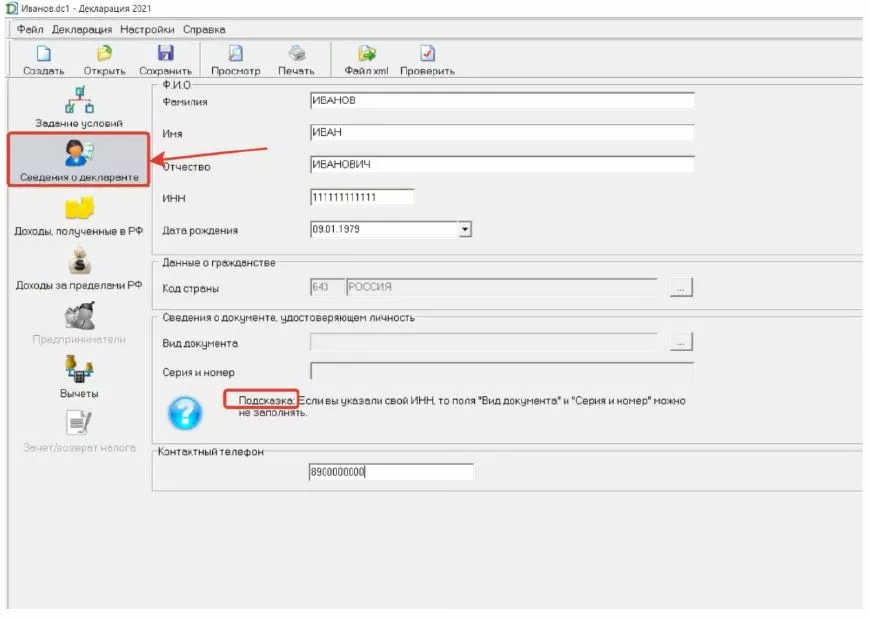Open the Декларация menu

tap(82, 30)
